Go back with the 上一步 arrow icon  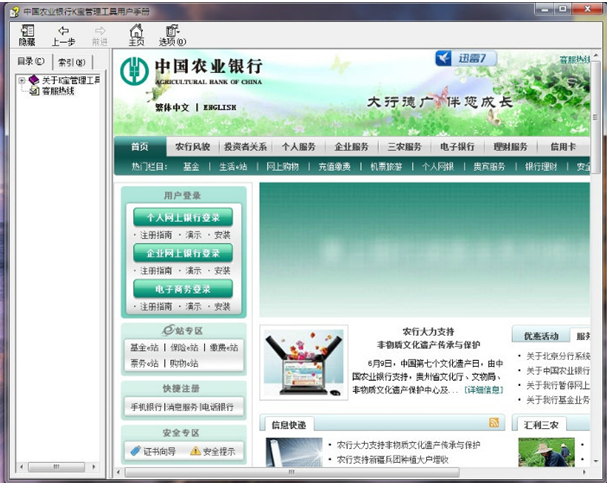point(63,35)
